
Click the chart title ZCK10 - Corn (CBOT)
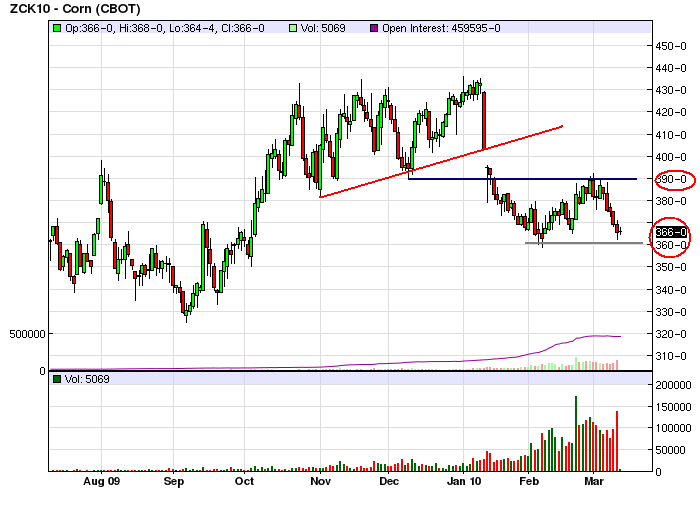[x=75, y=8]
